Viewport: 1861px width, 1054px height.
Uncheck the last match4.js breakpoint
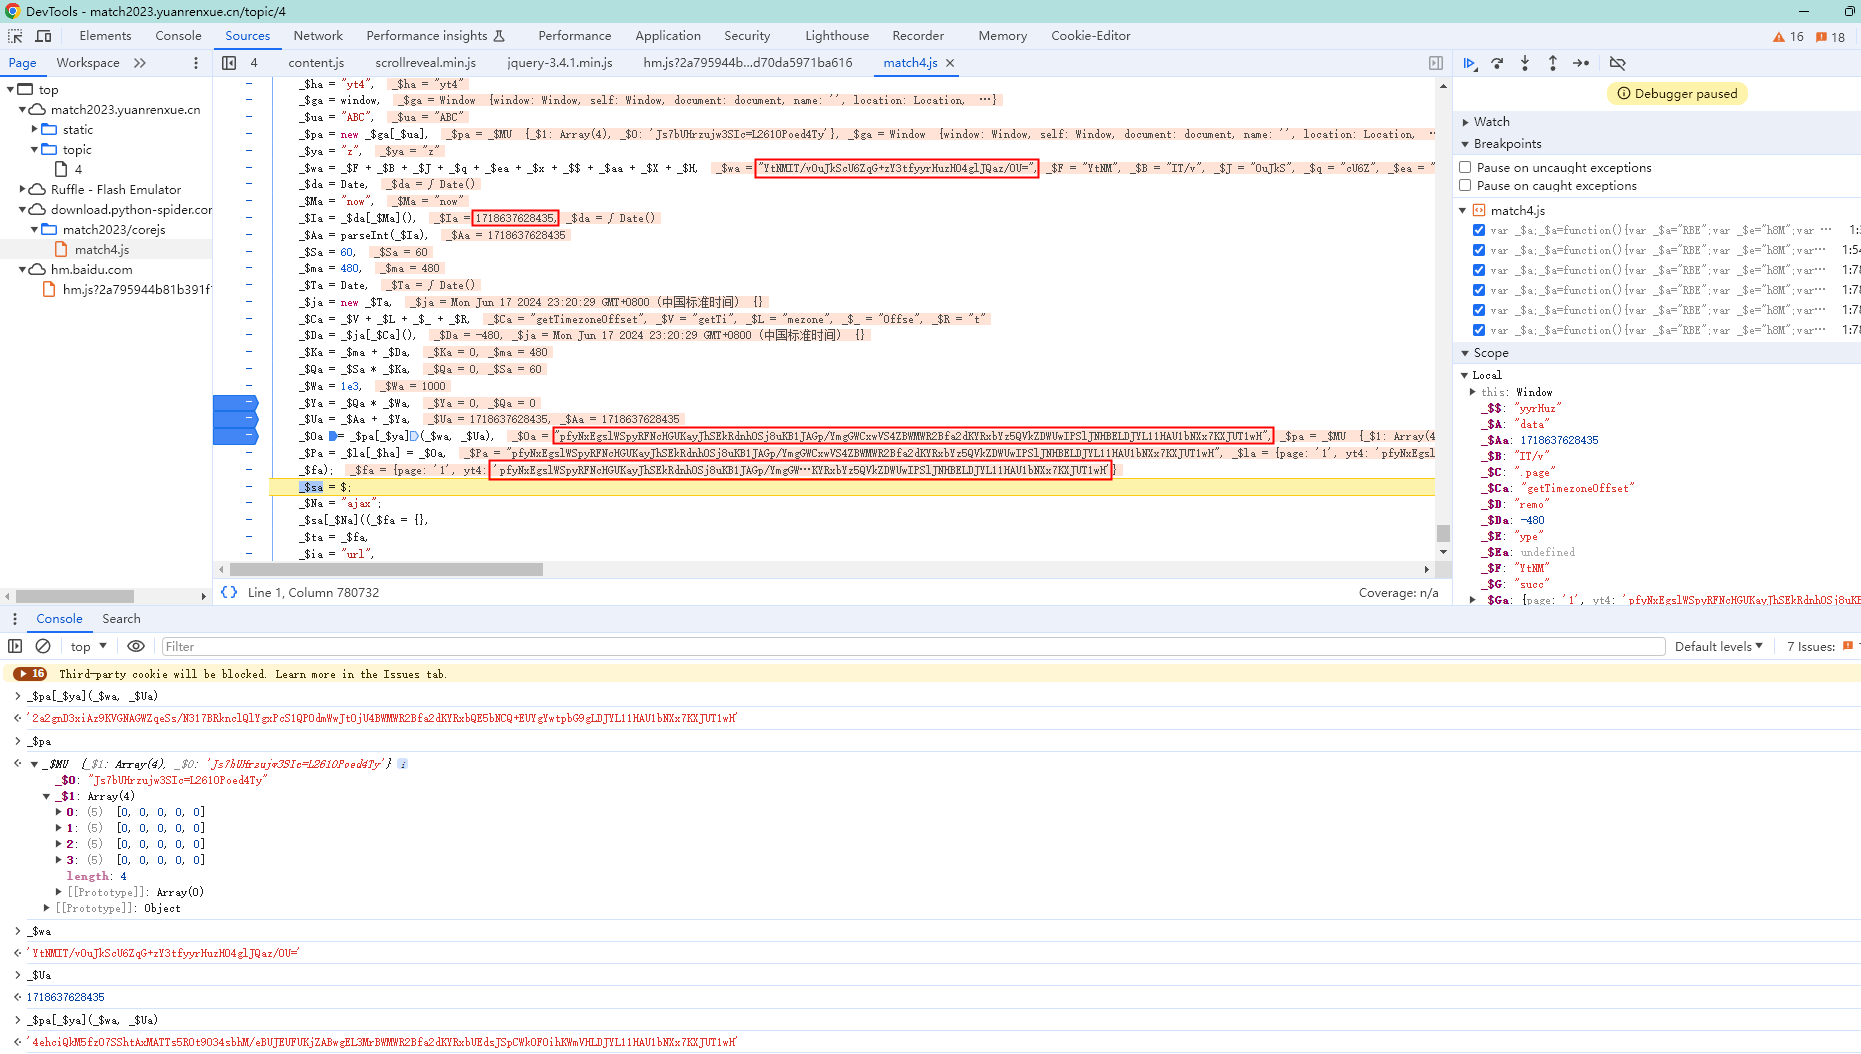click(x=1479, y=330)
